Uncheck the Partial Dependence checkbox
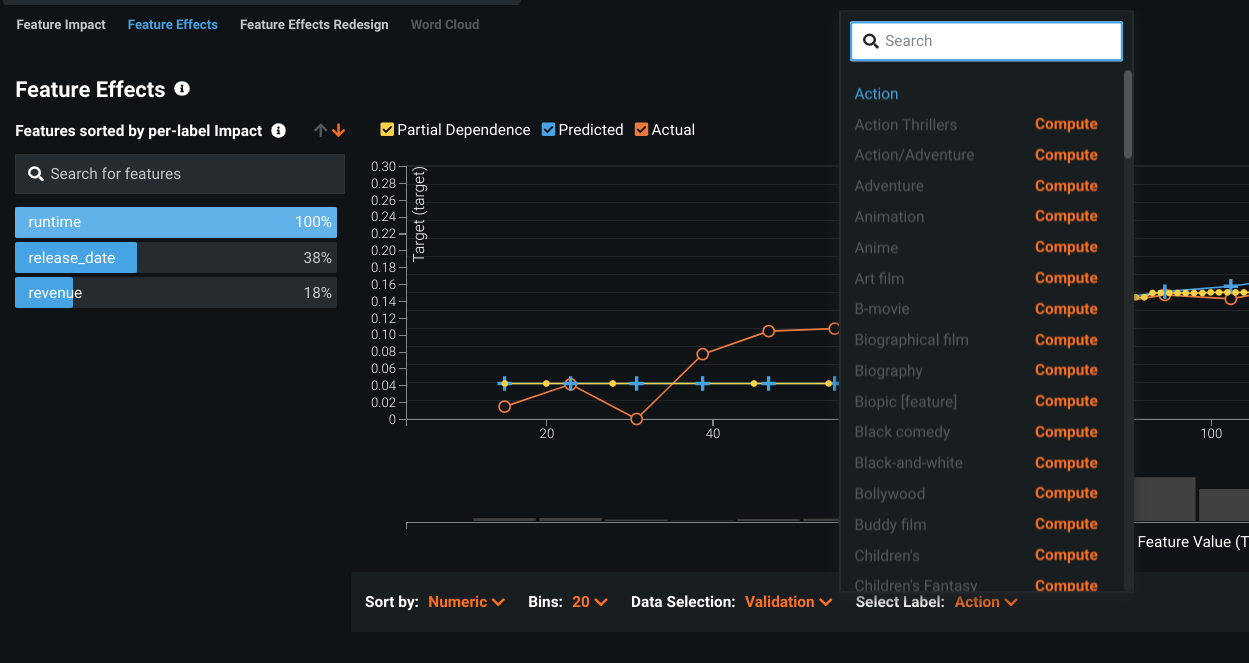Viewport: 1249px width, 663px height. tap(387, 130)
